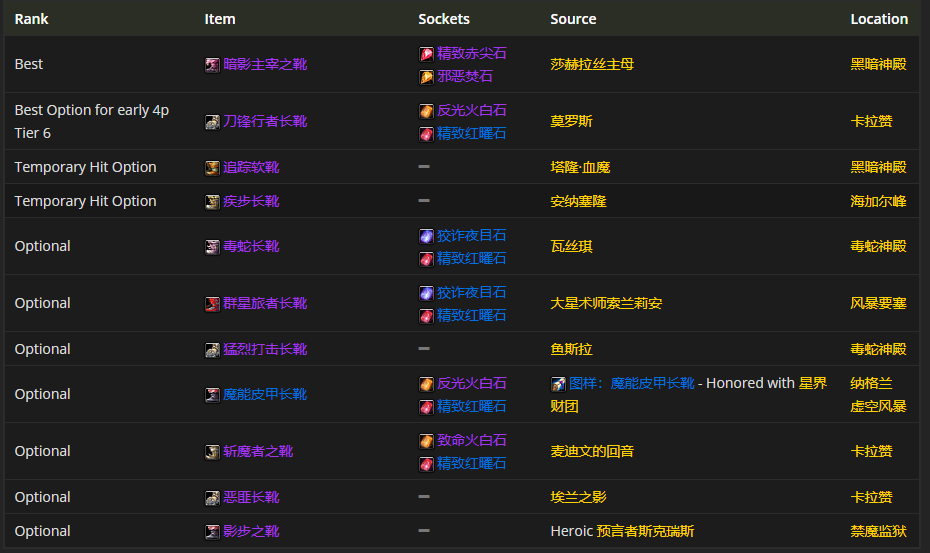Screen dimensions: 930x553
Task: Click the 追踪软靴 item icon
Action: [212, 168]
